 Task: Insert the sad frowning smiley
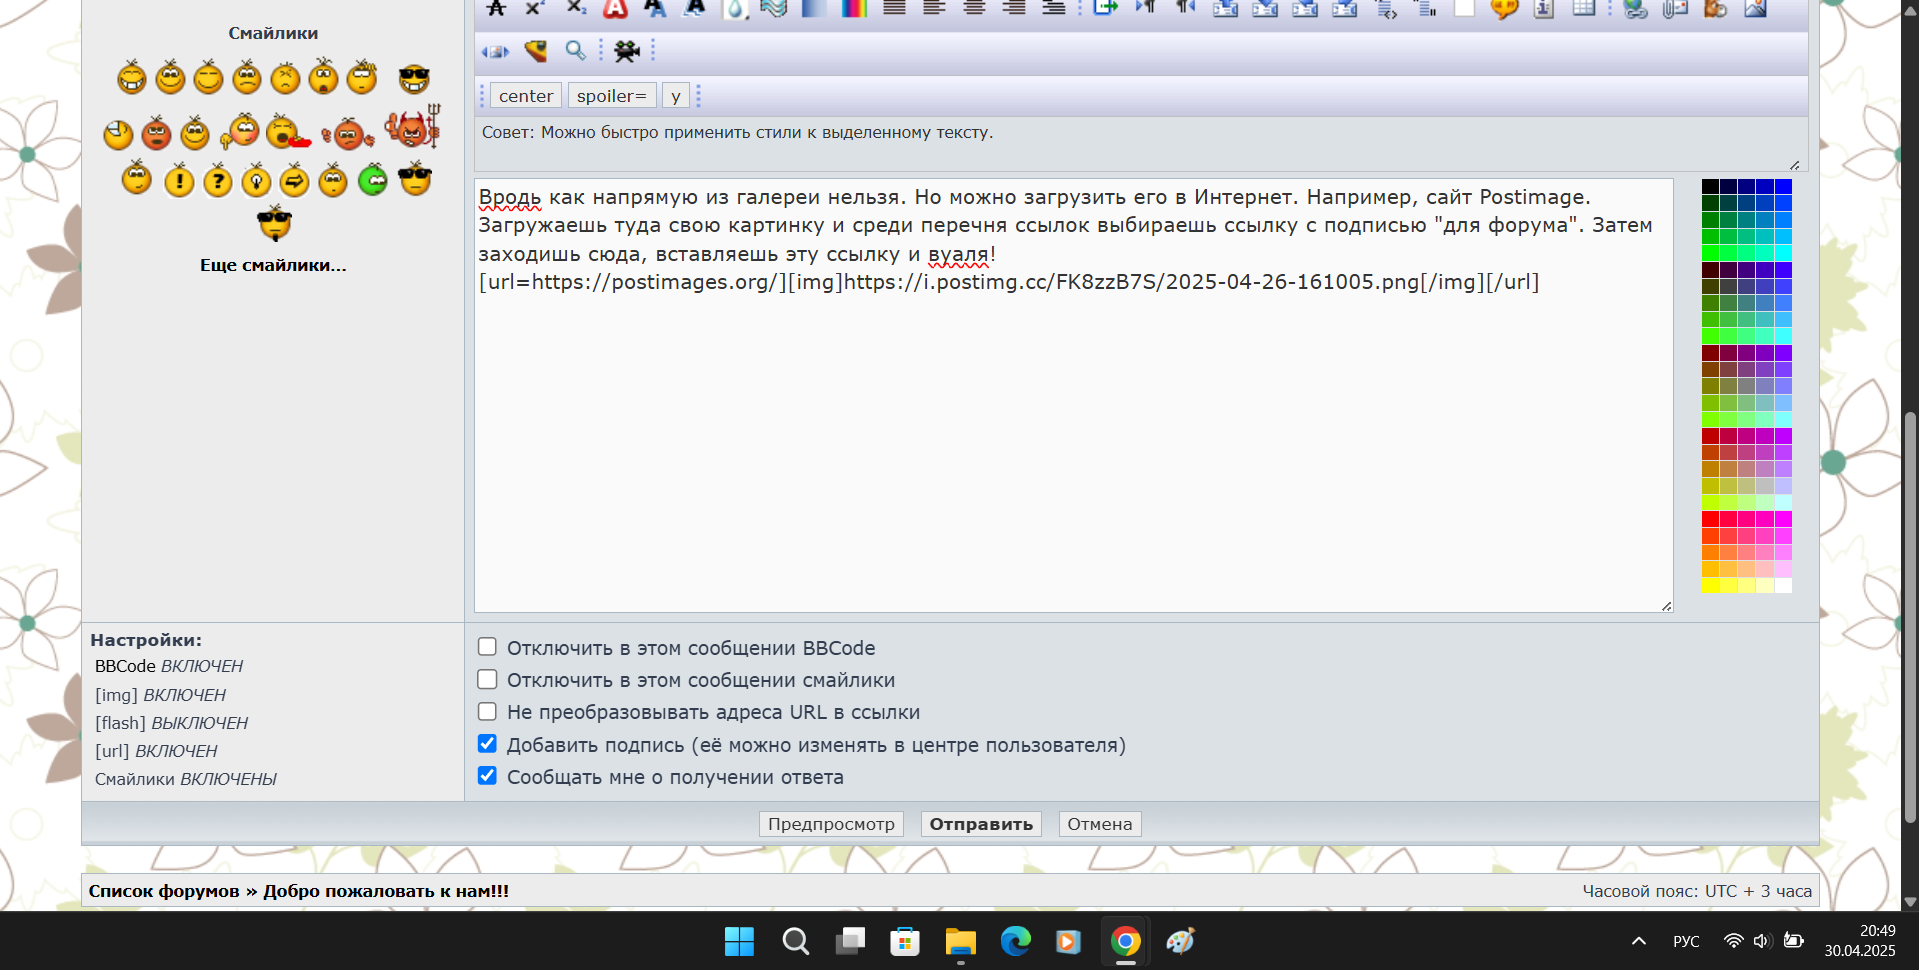[247, 77]
